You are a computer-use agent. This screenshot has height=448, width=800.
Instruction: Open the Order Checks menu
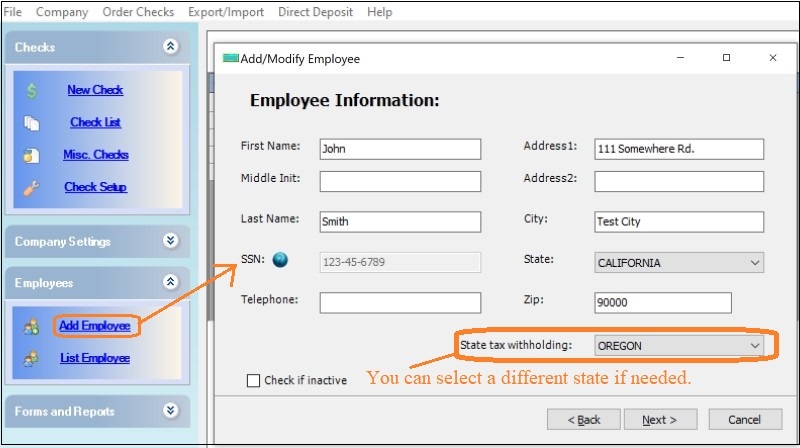click(138, 12)
